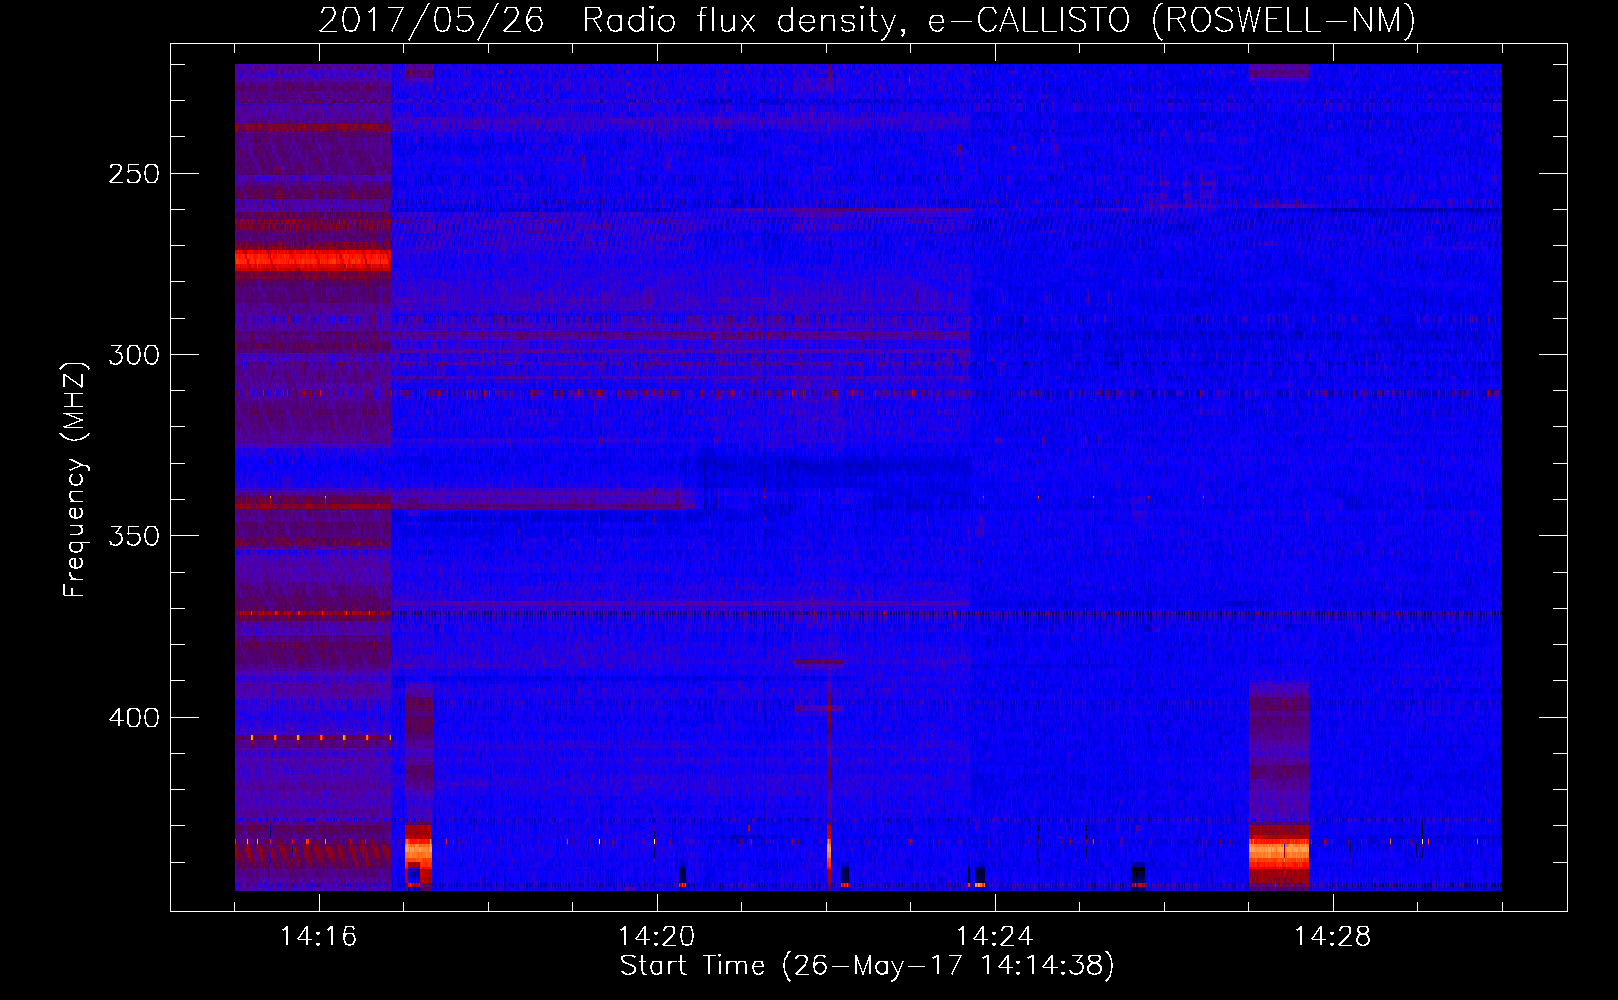1618x1000 pixels.
Task: Click the 'Start Time (26-May-17 14:14:38)' label
Action: click(866, 966)
